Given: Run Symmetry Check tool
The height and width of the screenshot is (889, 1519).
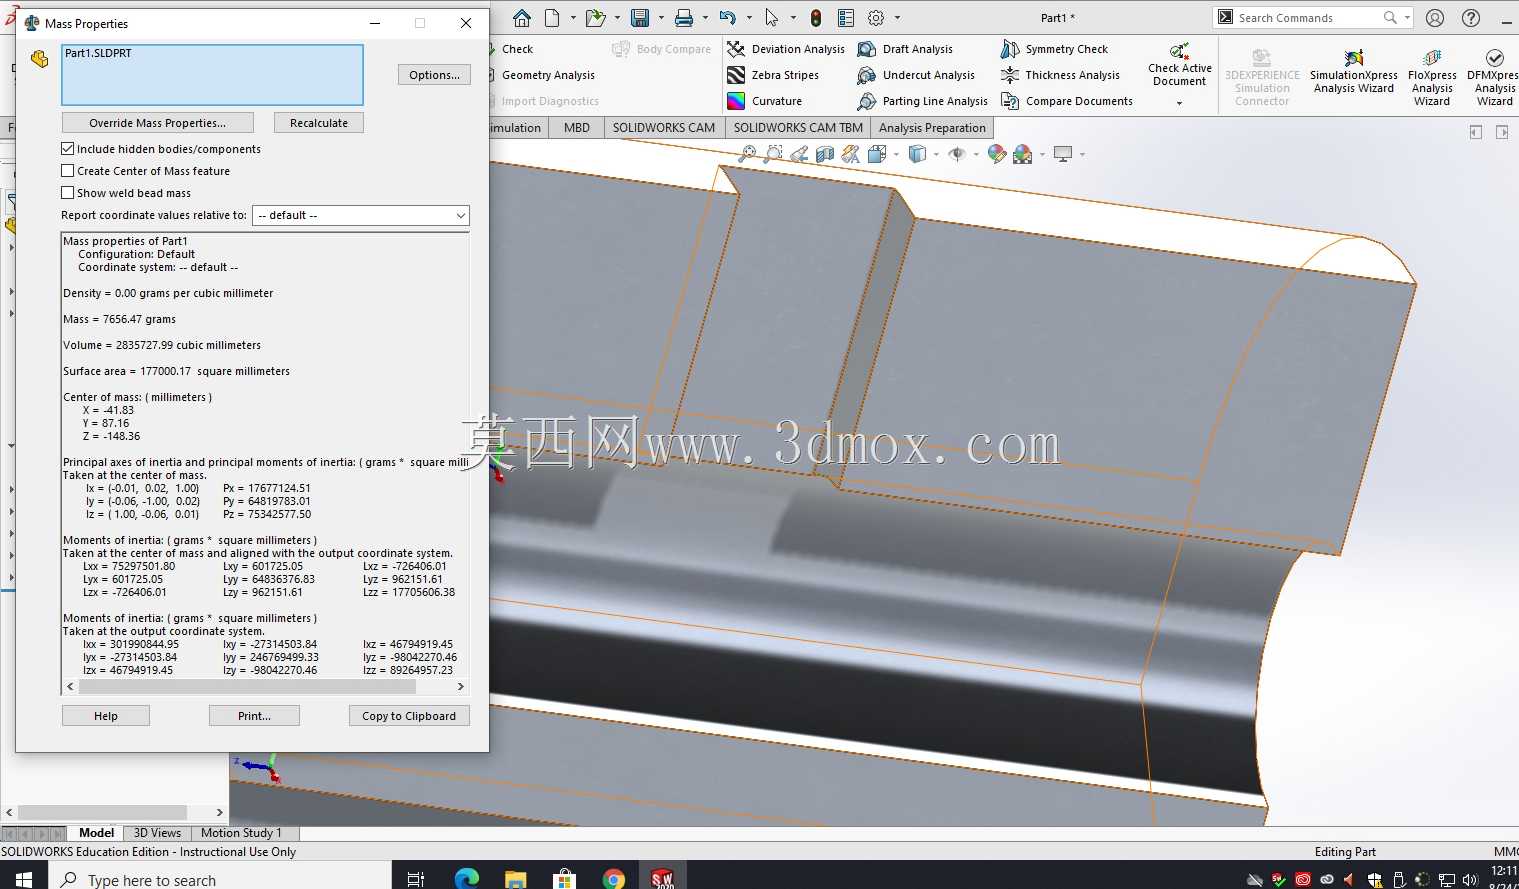Looking at the screenshot, I should click(1054, 49).
